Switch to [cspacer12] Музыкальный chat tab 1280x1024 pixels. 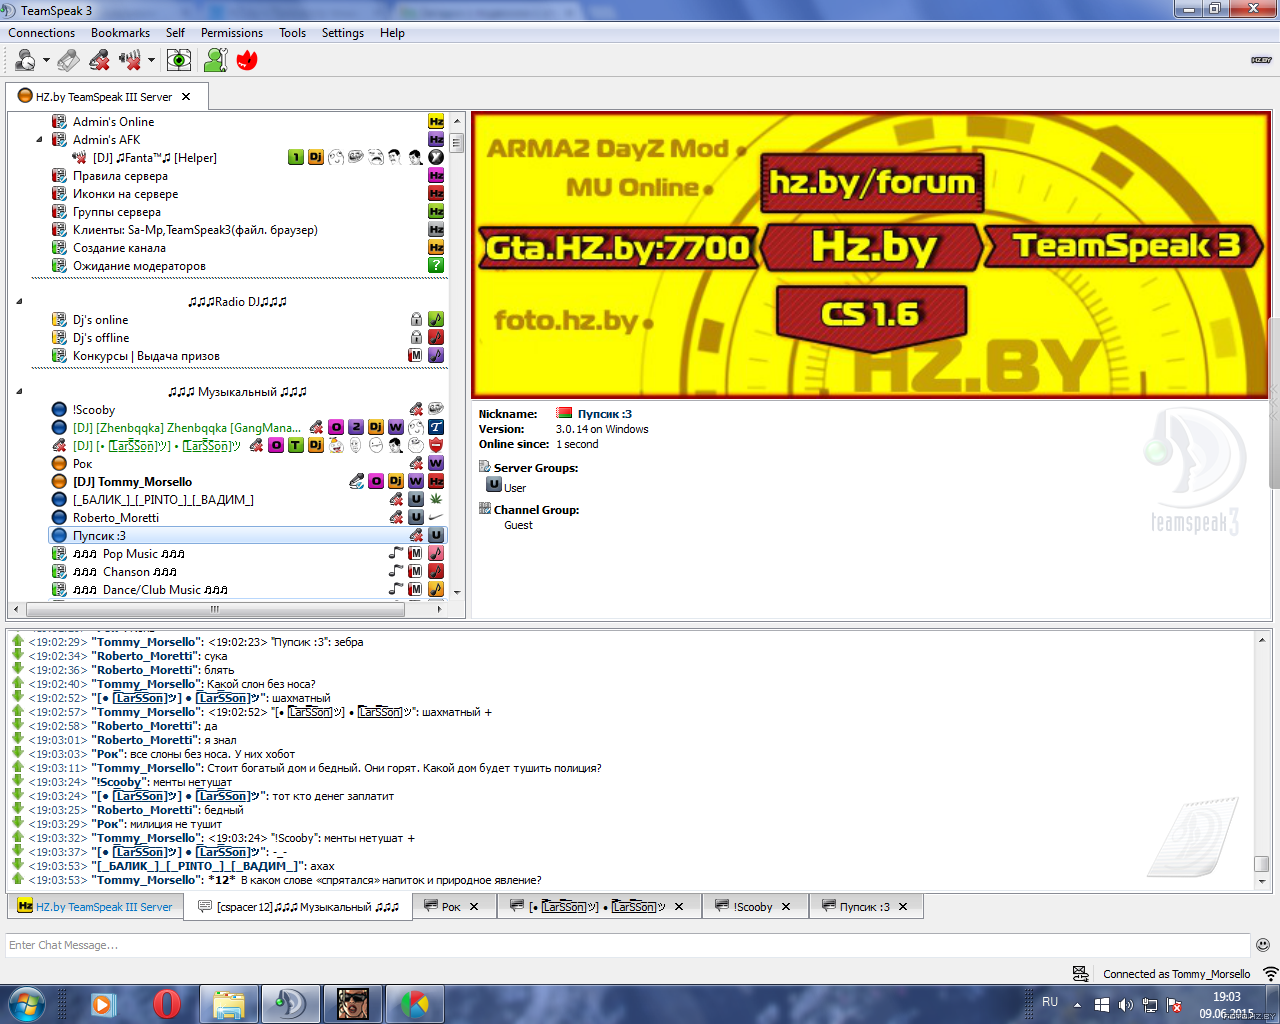pyautogui.click(x=299, y=907)
